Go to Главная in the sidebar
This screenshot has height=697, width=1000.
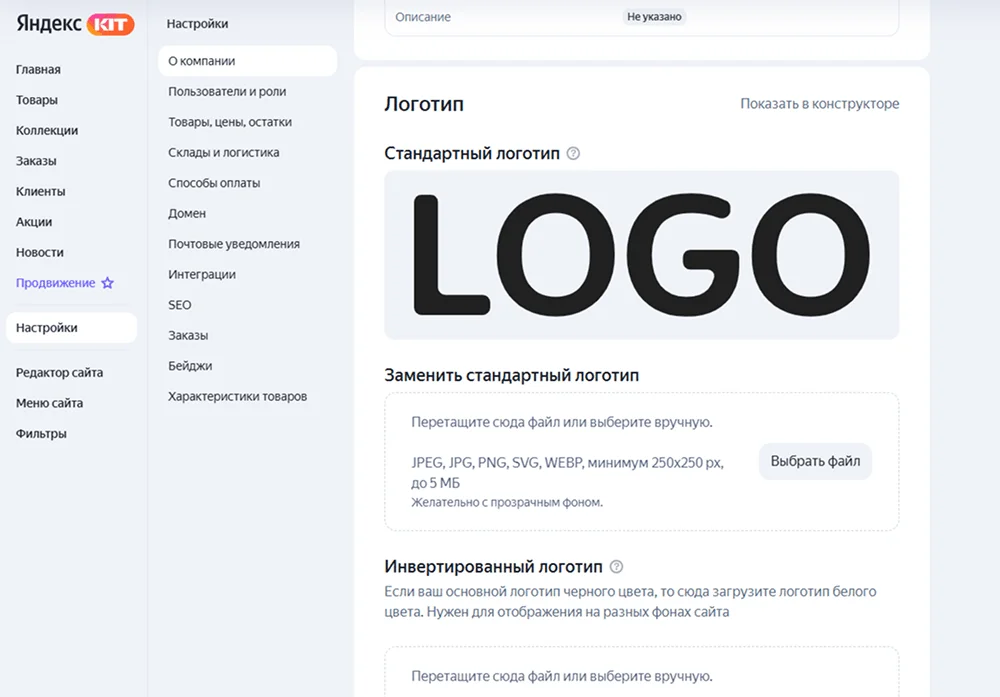tap(38, 70)
